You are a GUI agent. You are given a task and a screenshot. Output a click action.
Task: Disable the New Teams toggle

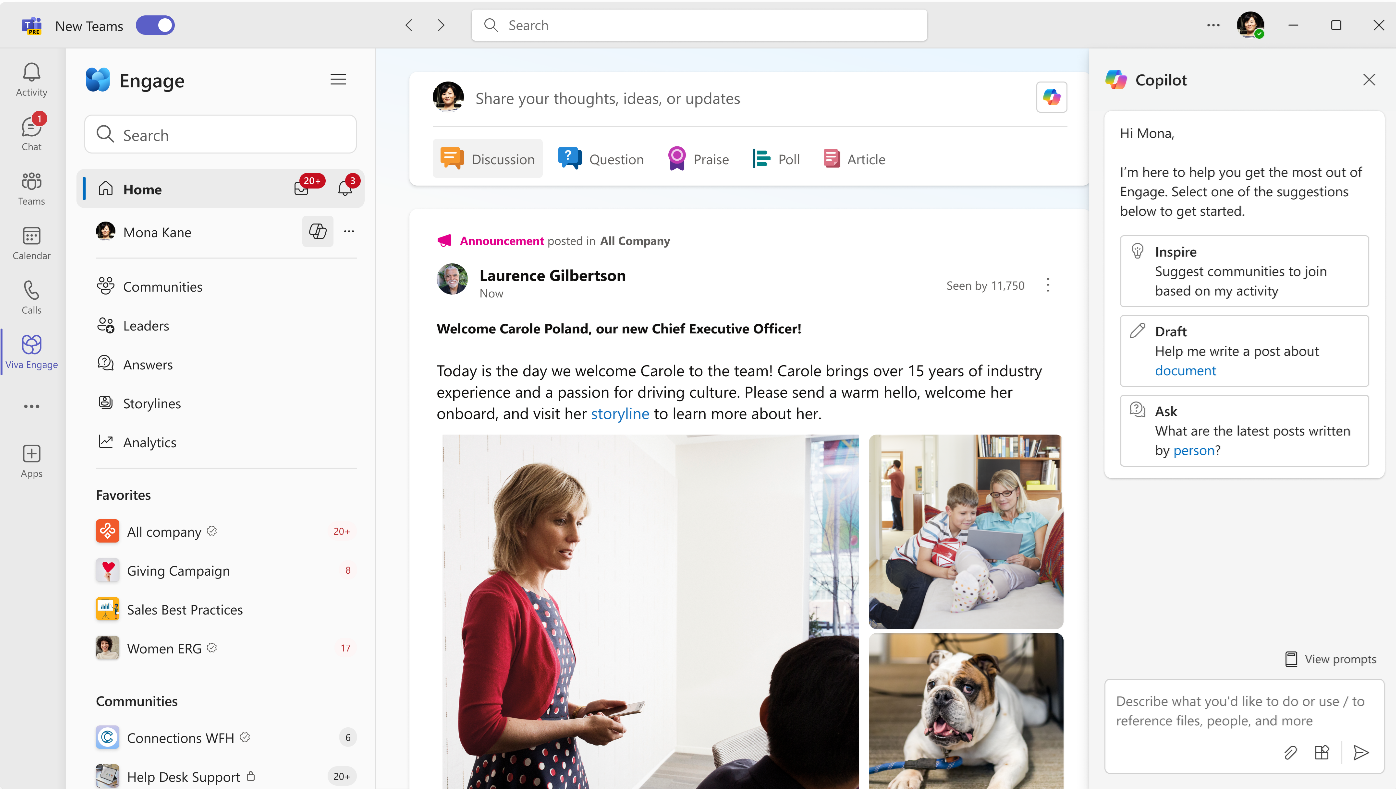tap(155, 24)
